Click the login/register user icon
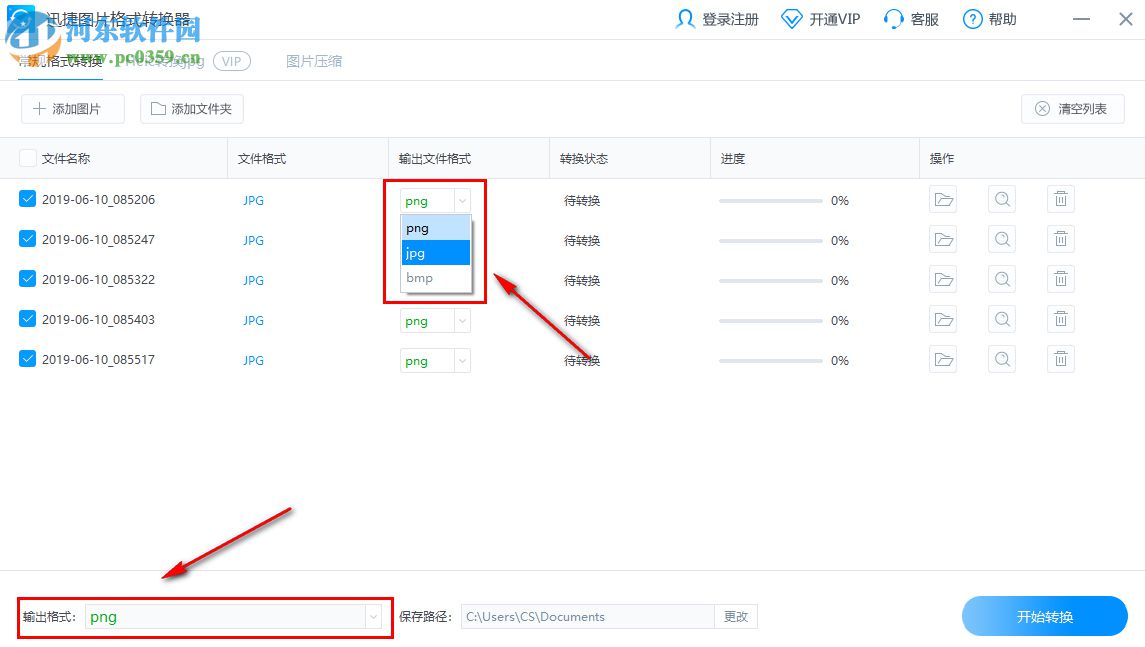 pyautogui.click(x=685, y=19)
